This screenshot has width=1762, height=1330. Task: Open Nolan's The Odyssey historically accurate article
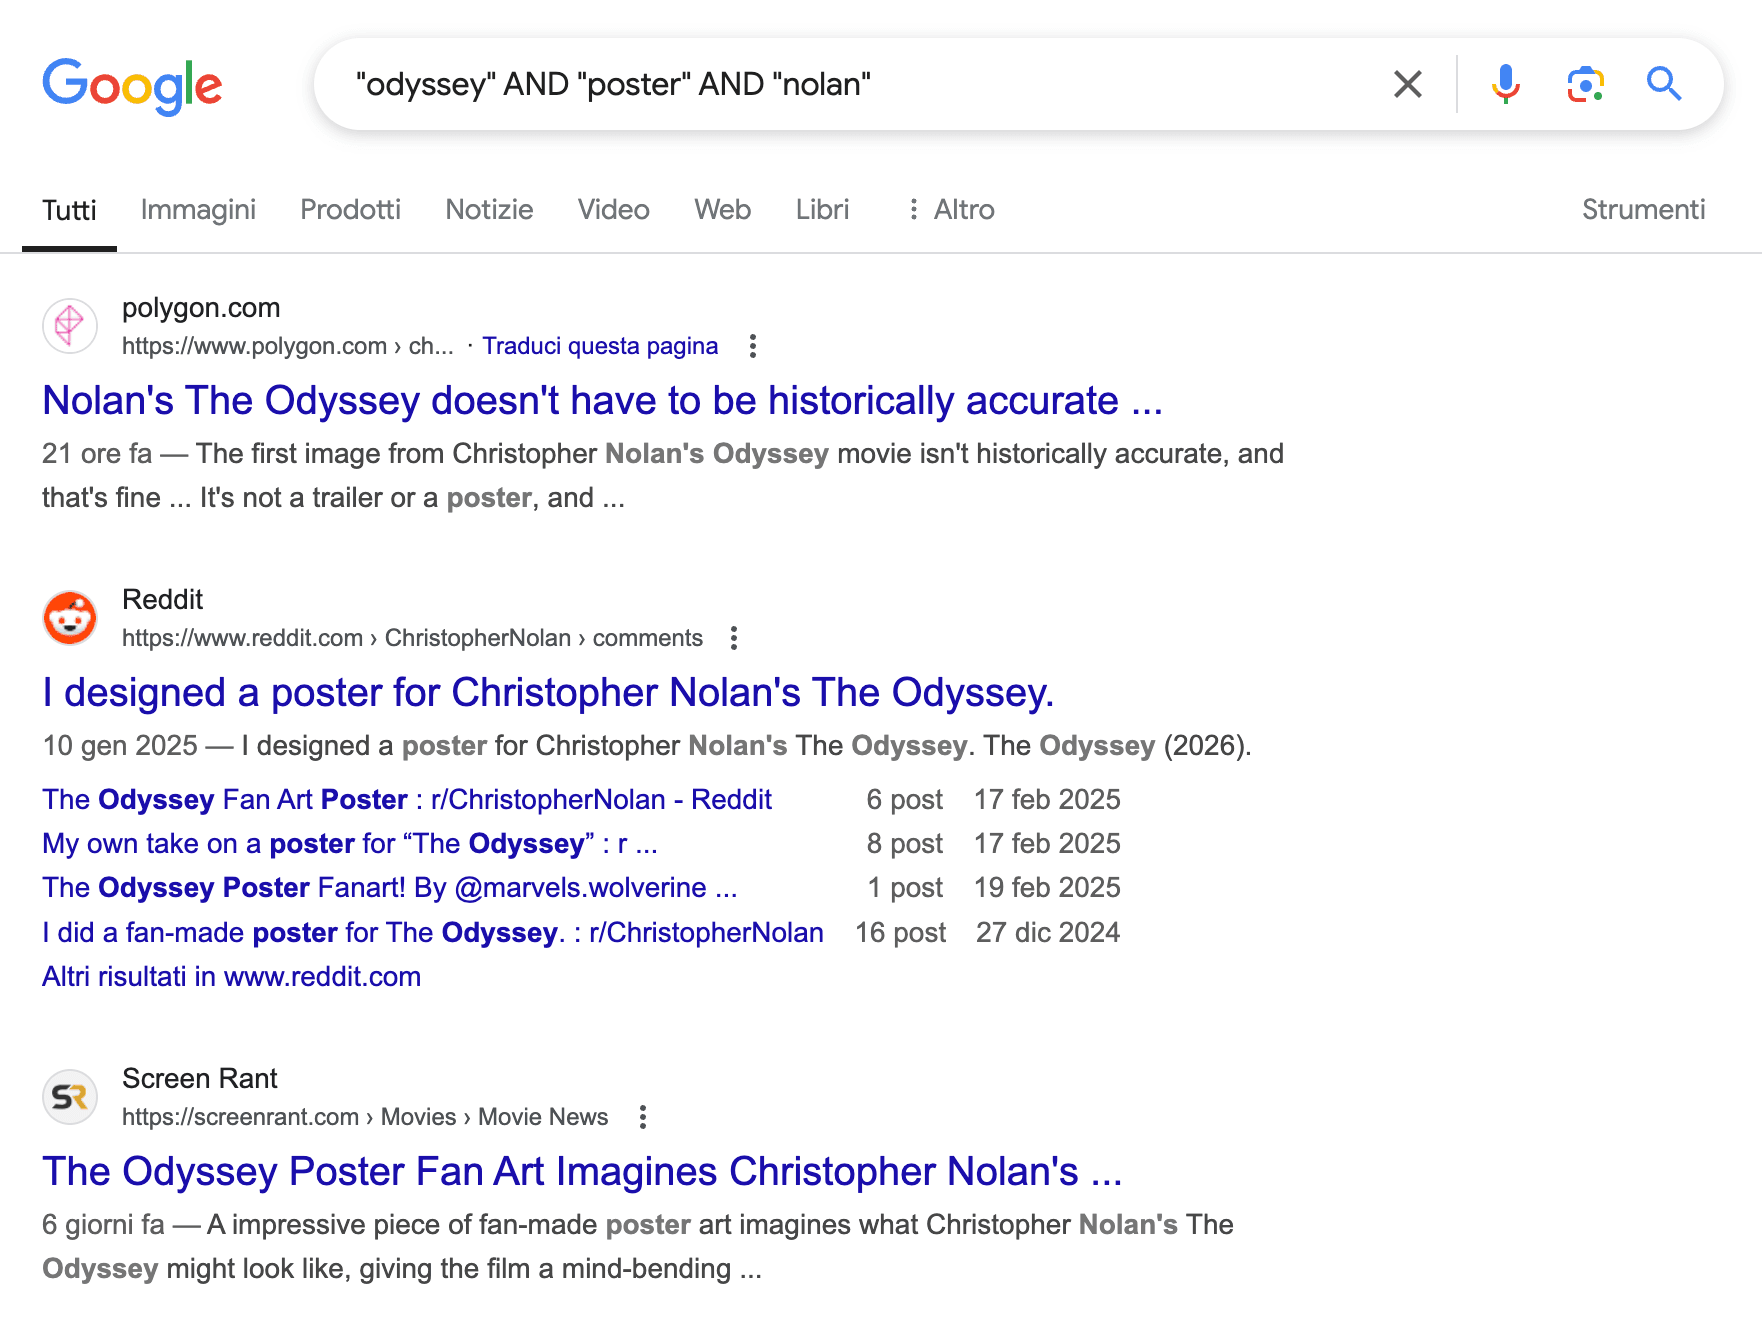[602, 401]
